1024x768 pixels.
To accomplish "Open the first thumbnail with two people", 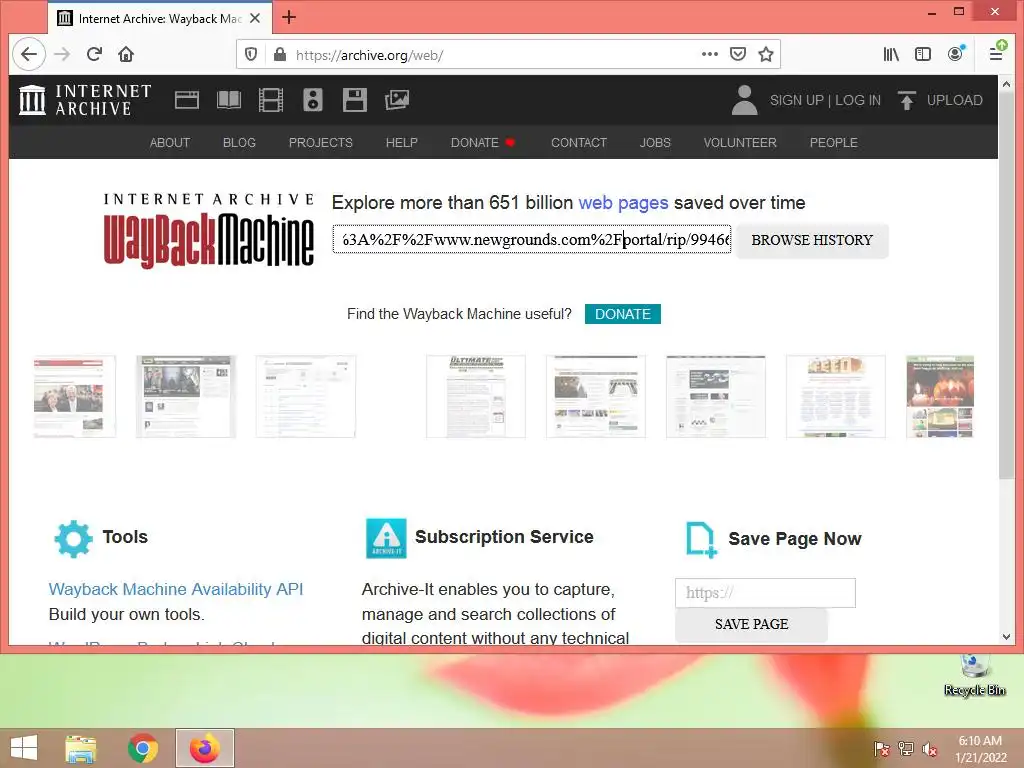I will point(74,396).
